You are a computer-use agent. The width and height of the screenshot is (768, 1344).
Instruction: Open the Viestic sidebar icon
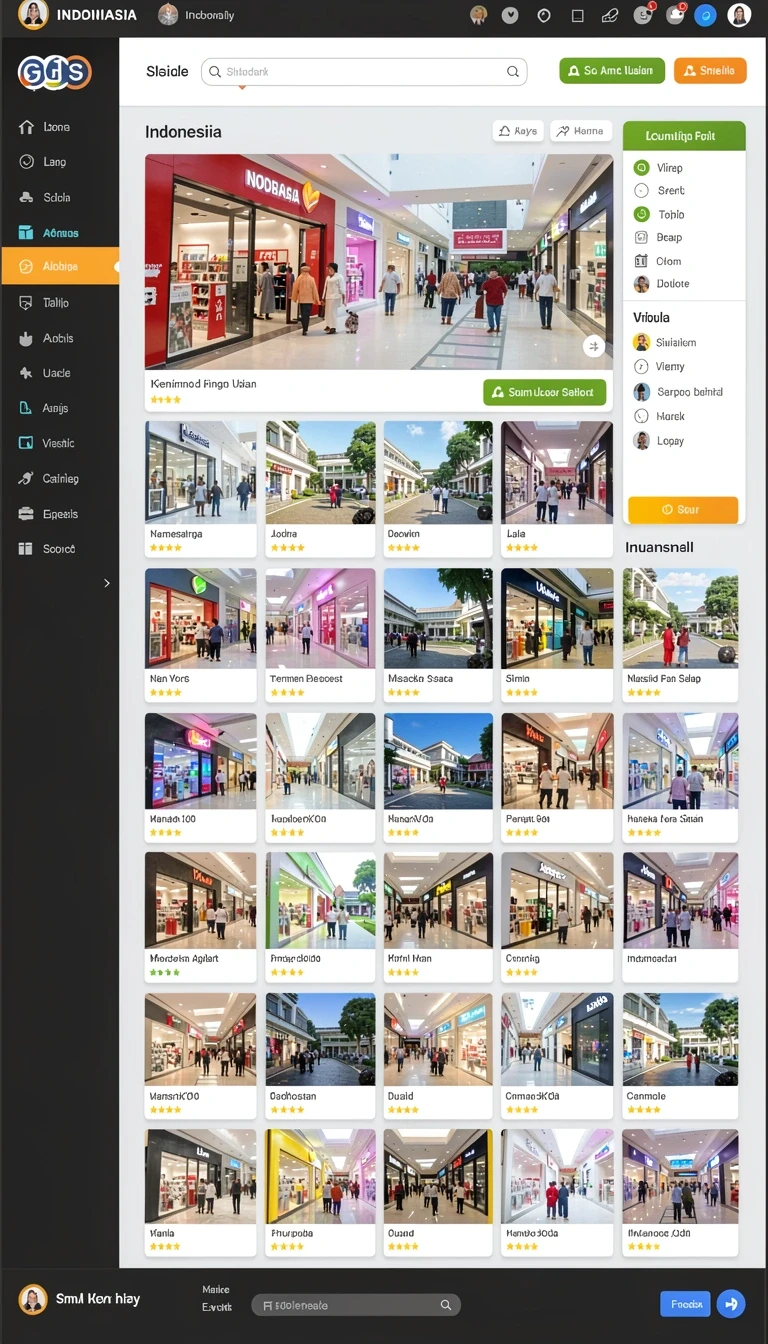click(x=26, y=443)
